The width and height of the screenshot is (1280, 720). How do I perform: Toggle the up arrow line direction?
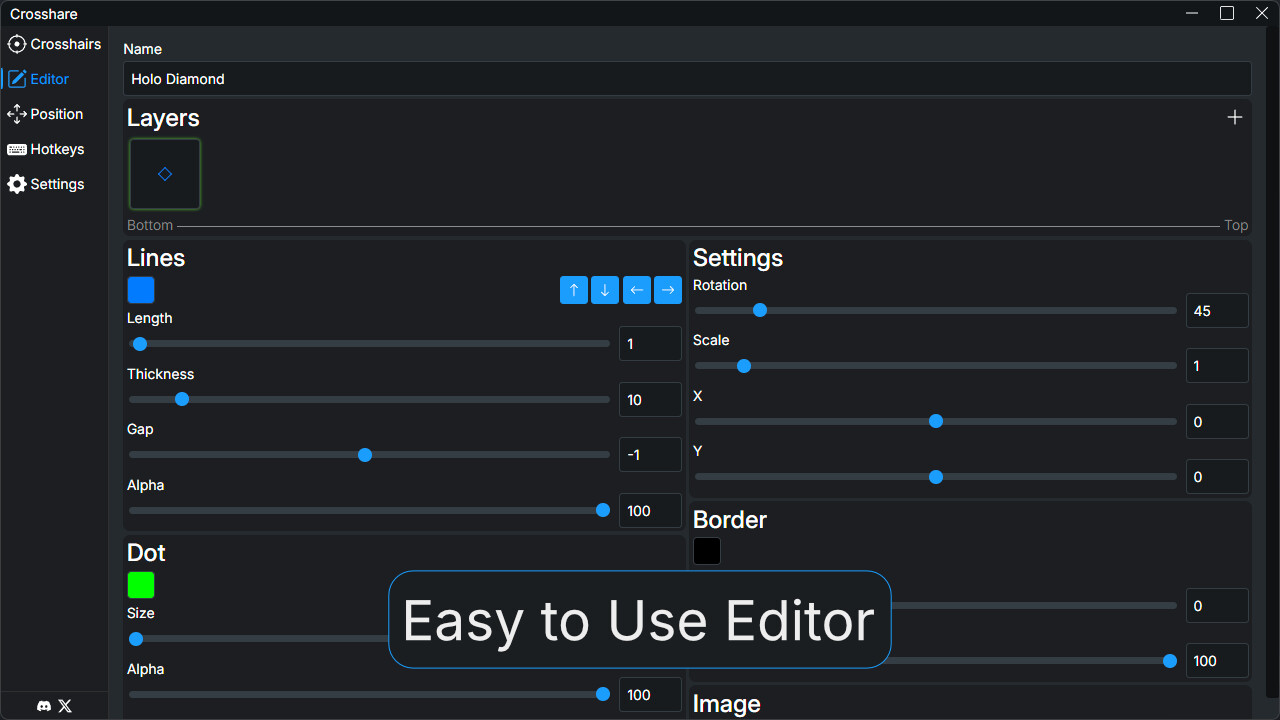[x=574, y=290]
